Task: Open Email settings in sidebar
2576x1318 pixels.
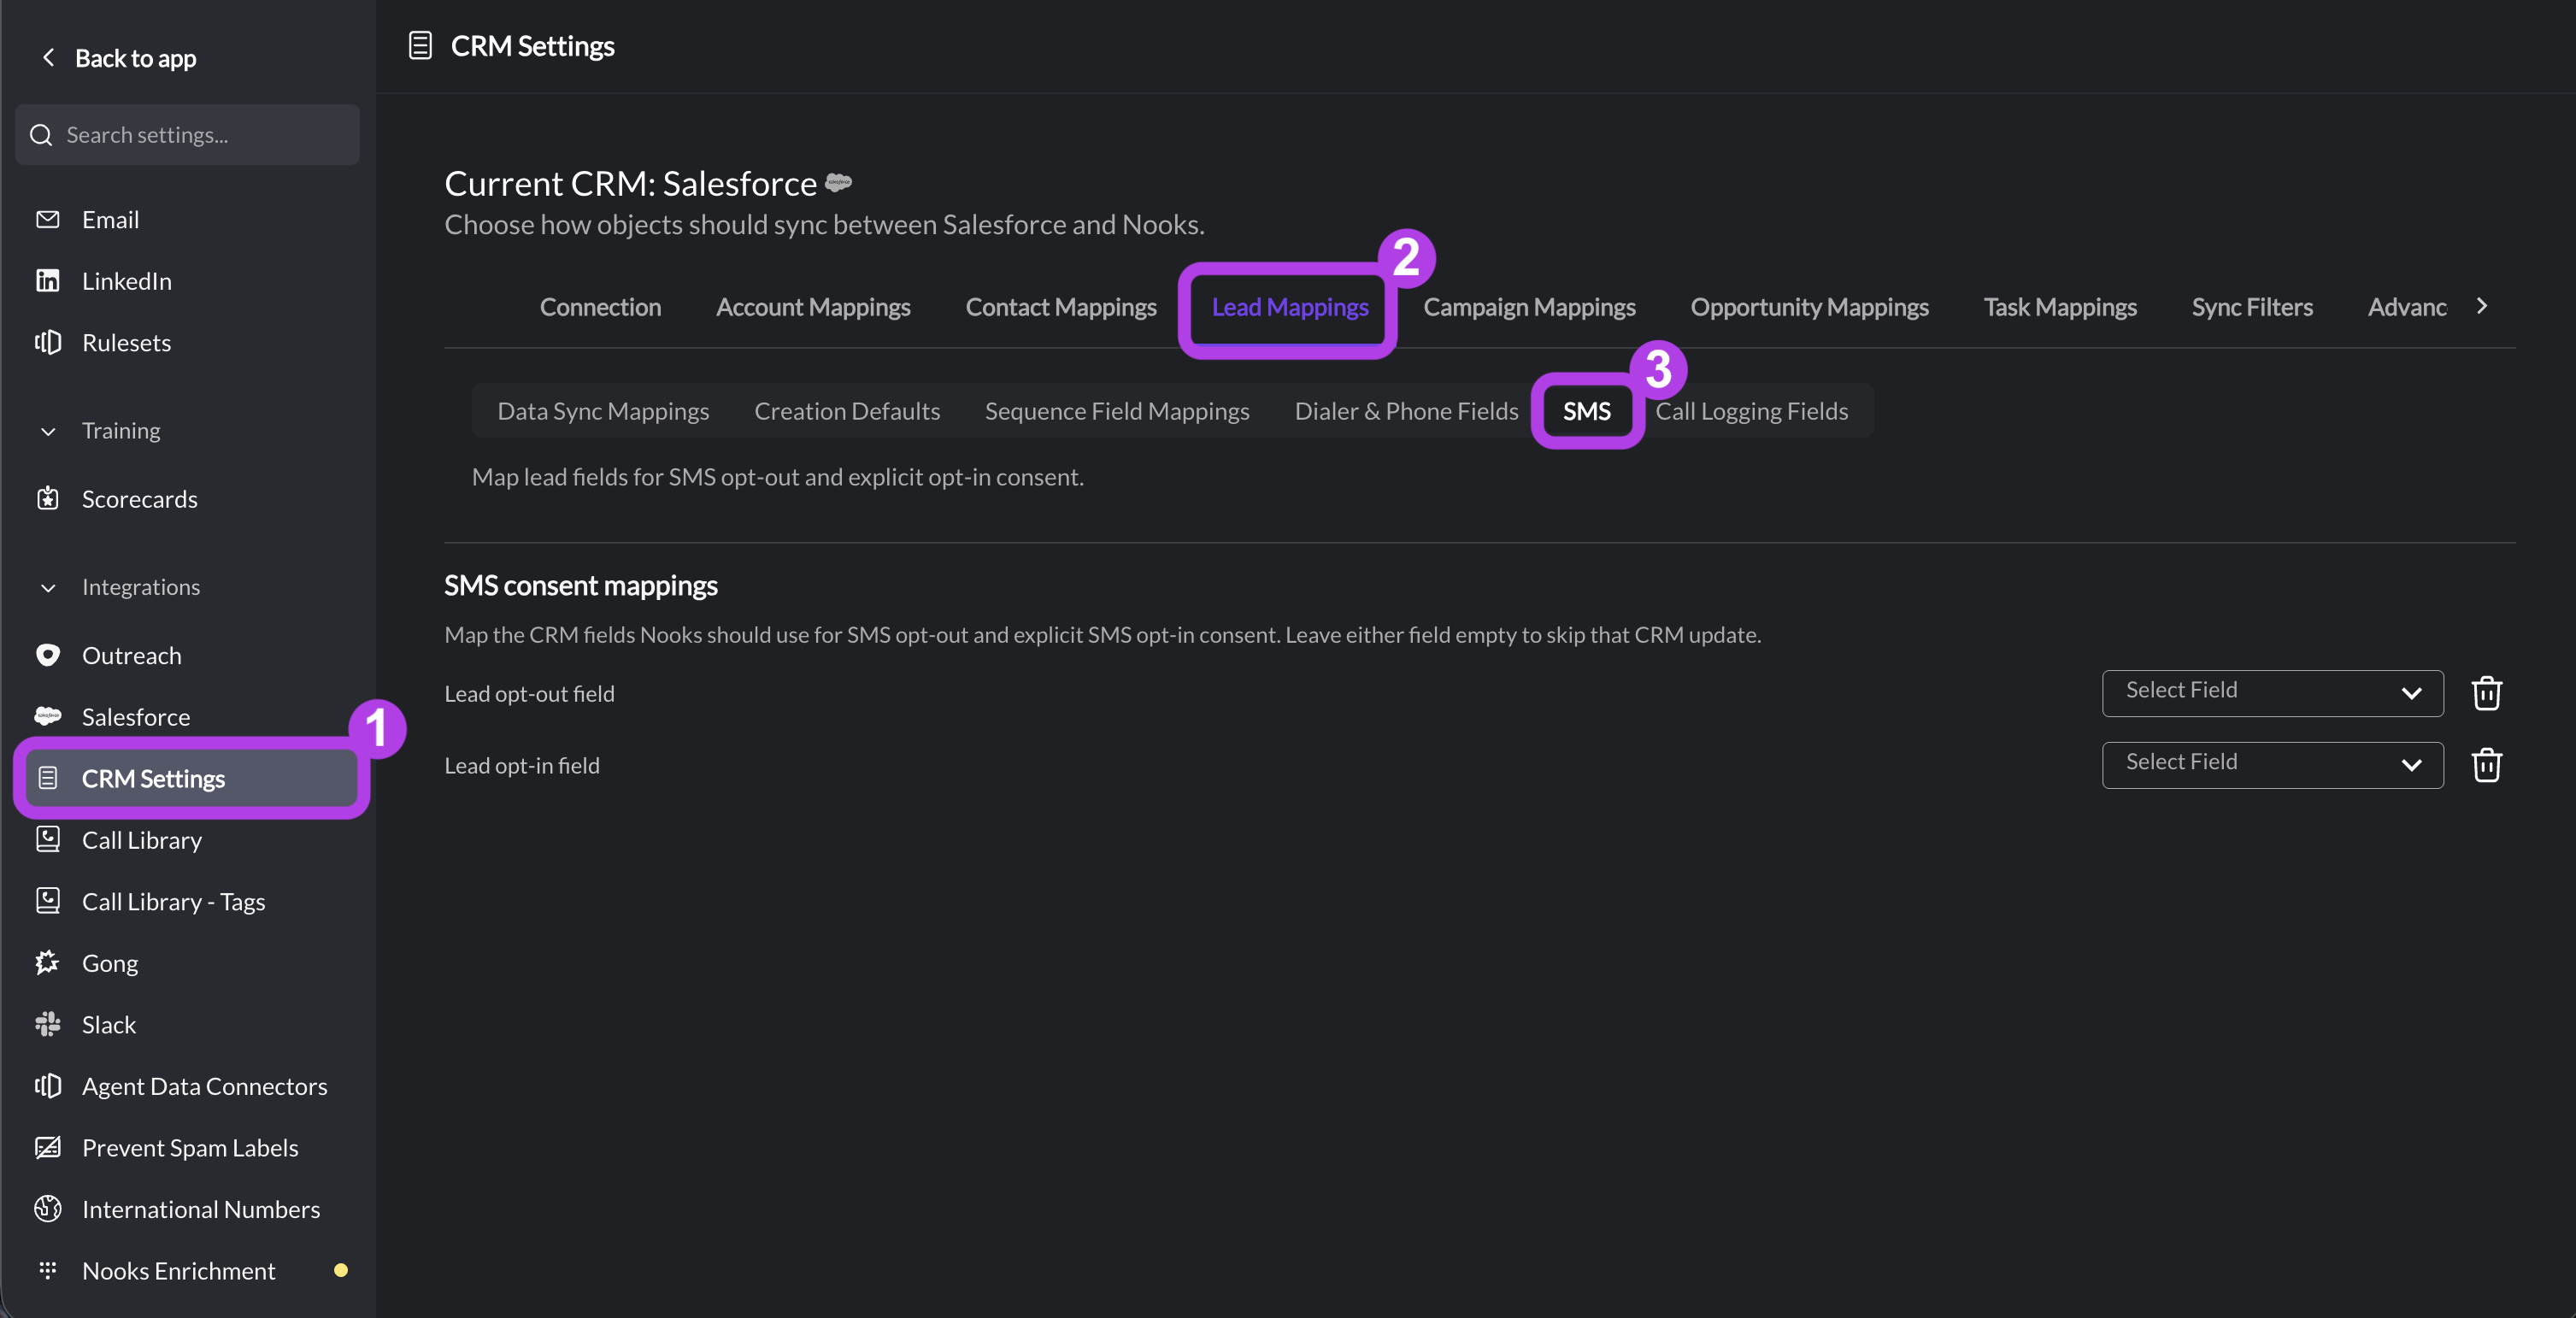Action: (110, 219)
